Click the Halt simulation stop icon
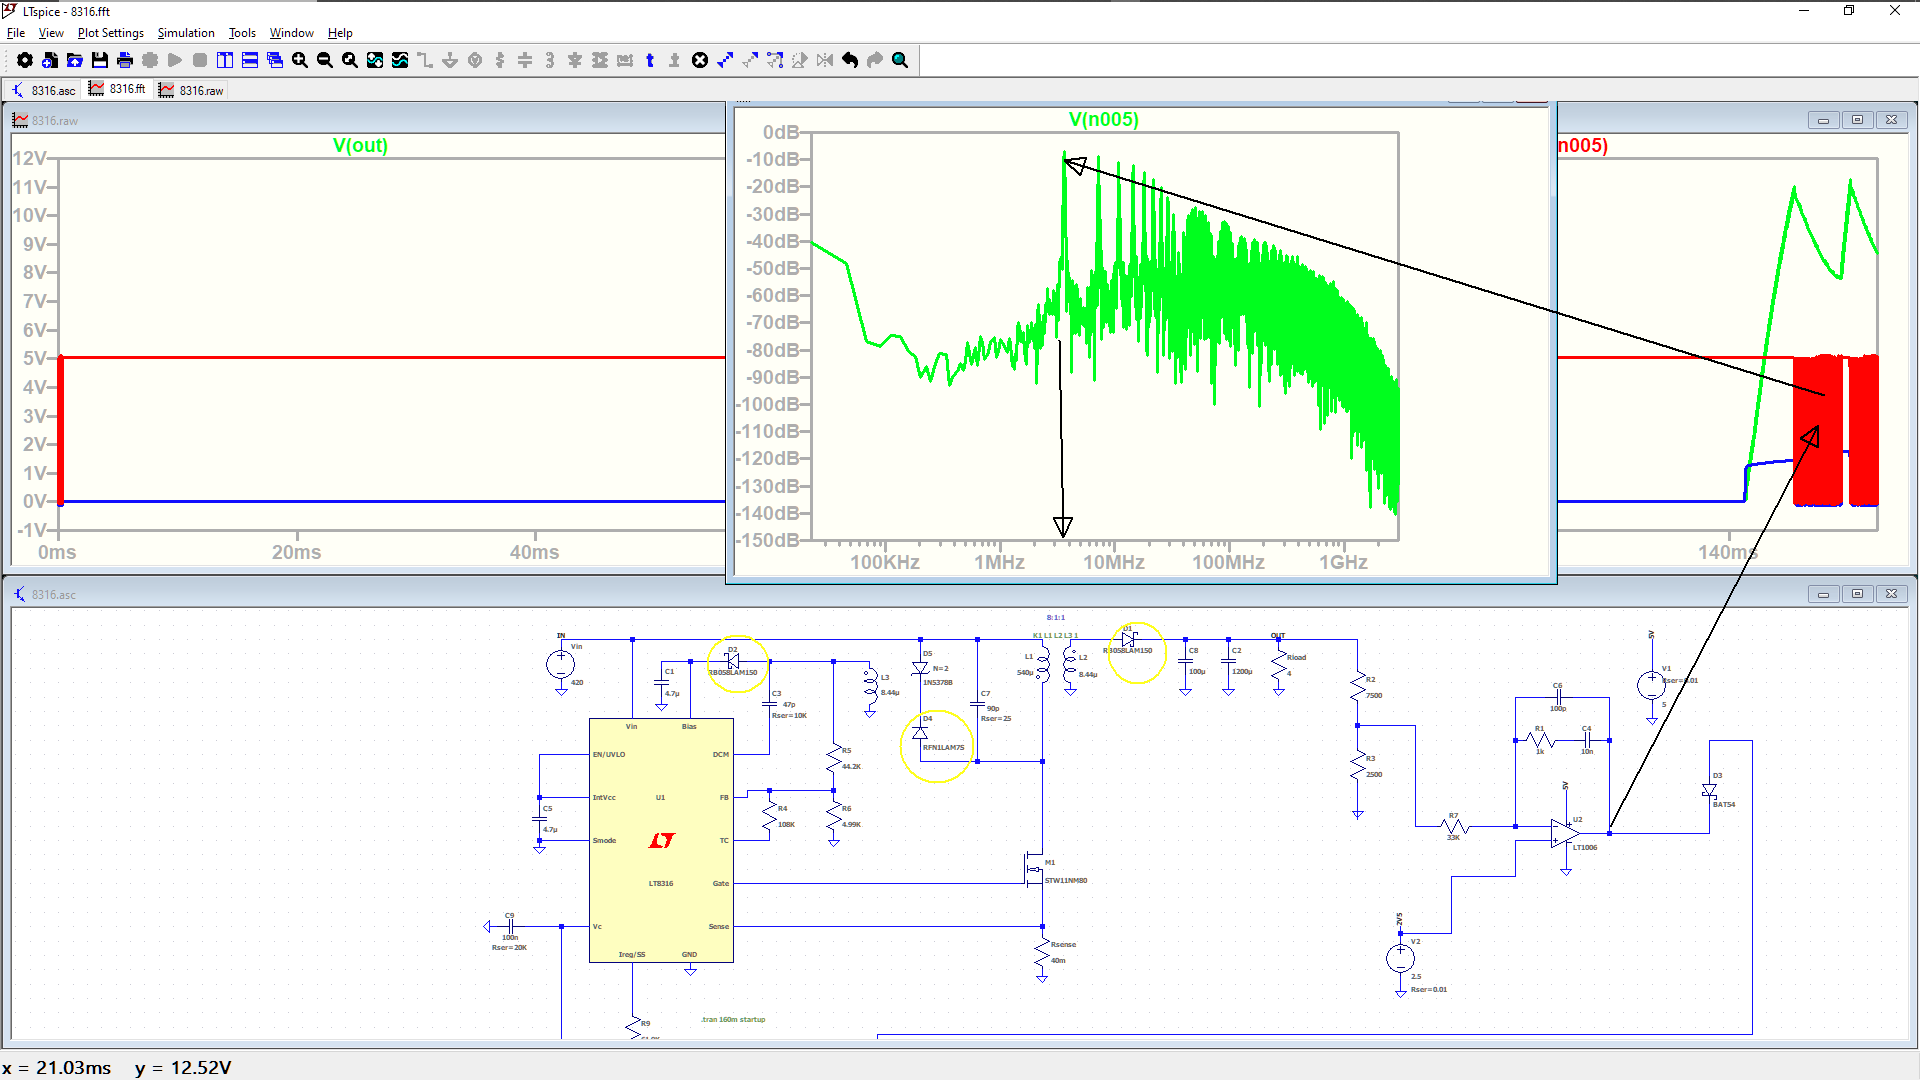This screenshot has height=1080, width=1920. point(200,60)
